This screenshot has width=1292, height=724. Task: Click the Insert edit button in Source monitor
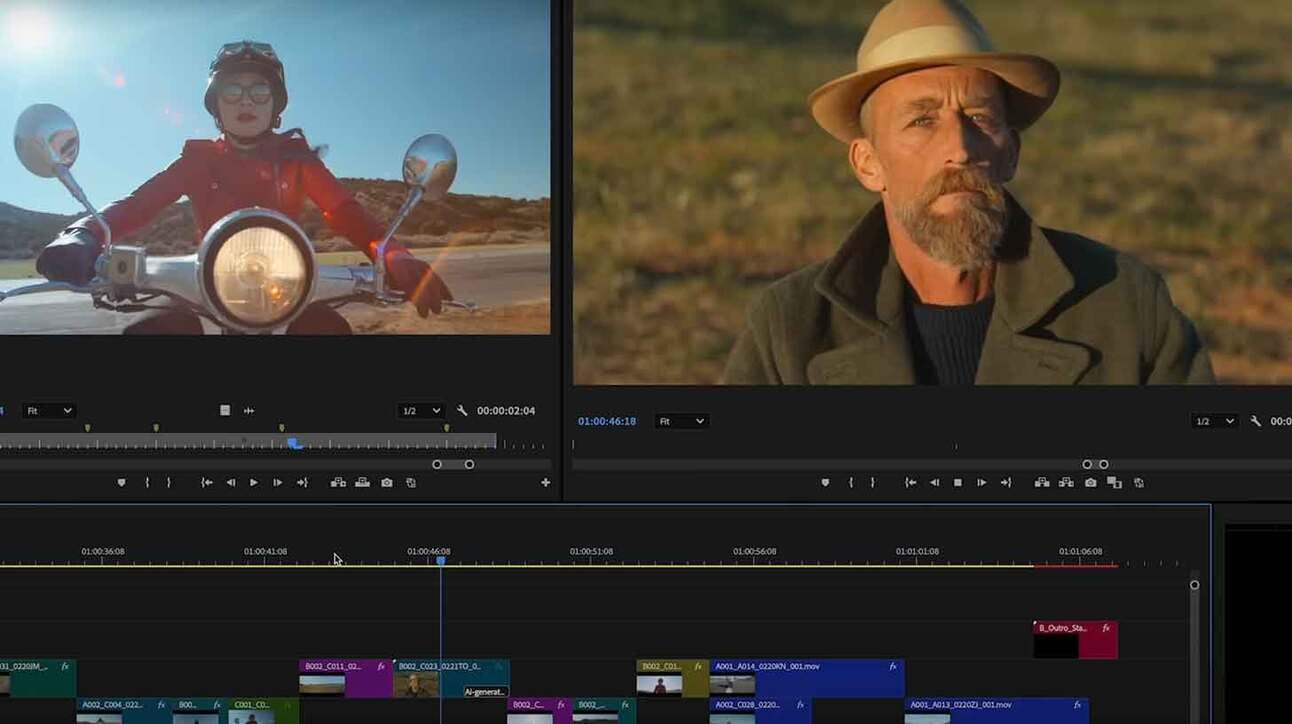(x=338, y=482)
